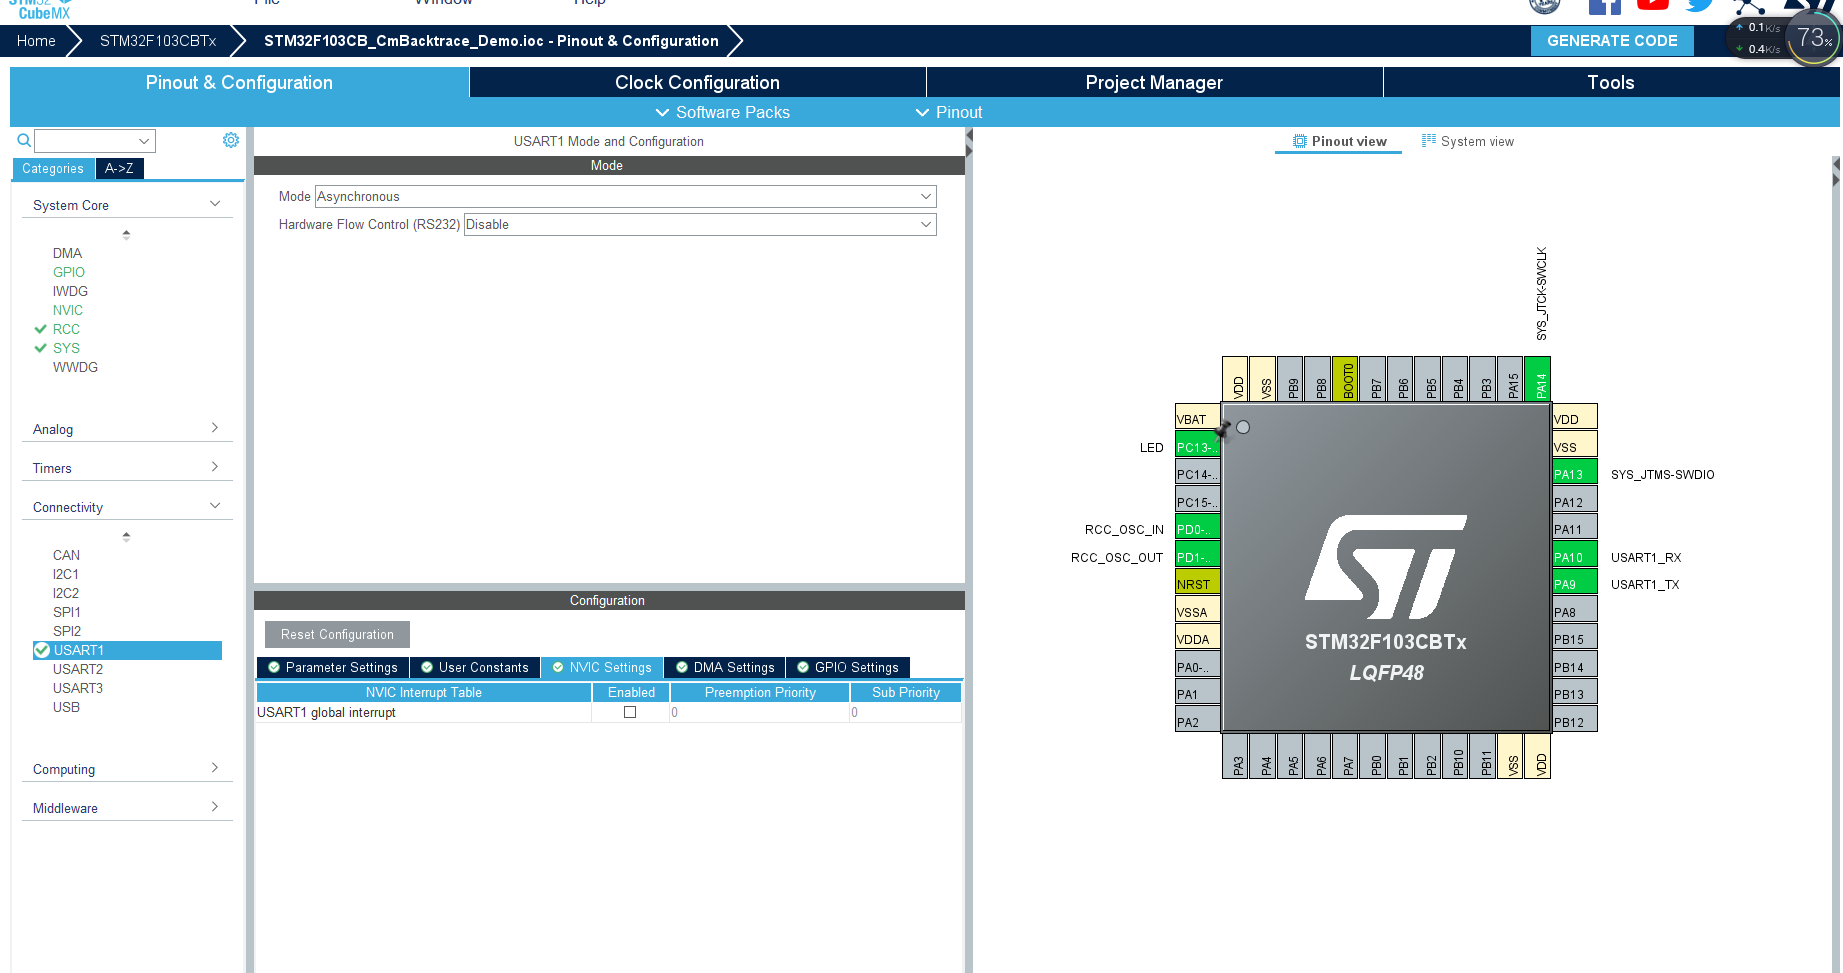Open the Hardware Flow Control dropdown
Viewport: 1843px width, 973px height.
(x=925, y=224)
